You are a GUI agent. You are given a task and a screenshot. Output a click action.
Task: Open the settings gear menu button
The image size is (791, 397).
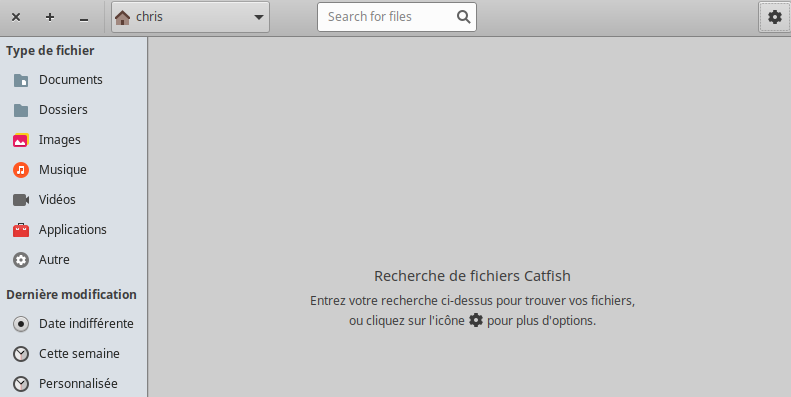[774, 17]
